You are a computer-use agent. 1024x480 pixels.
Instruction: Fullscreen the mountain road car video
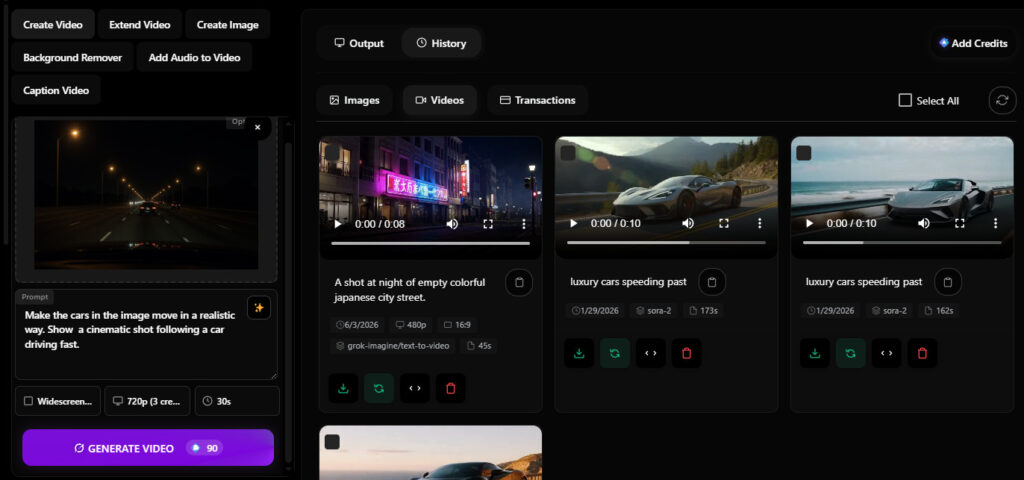pos(724,223)
